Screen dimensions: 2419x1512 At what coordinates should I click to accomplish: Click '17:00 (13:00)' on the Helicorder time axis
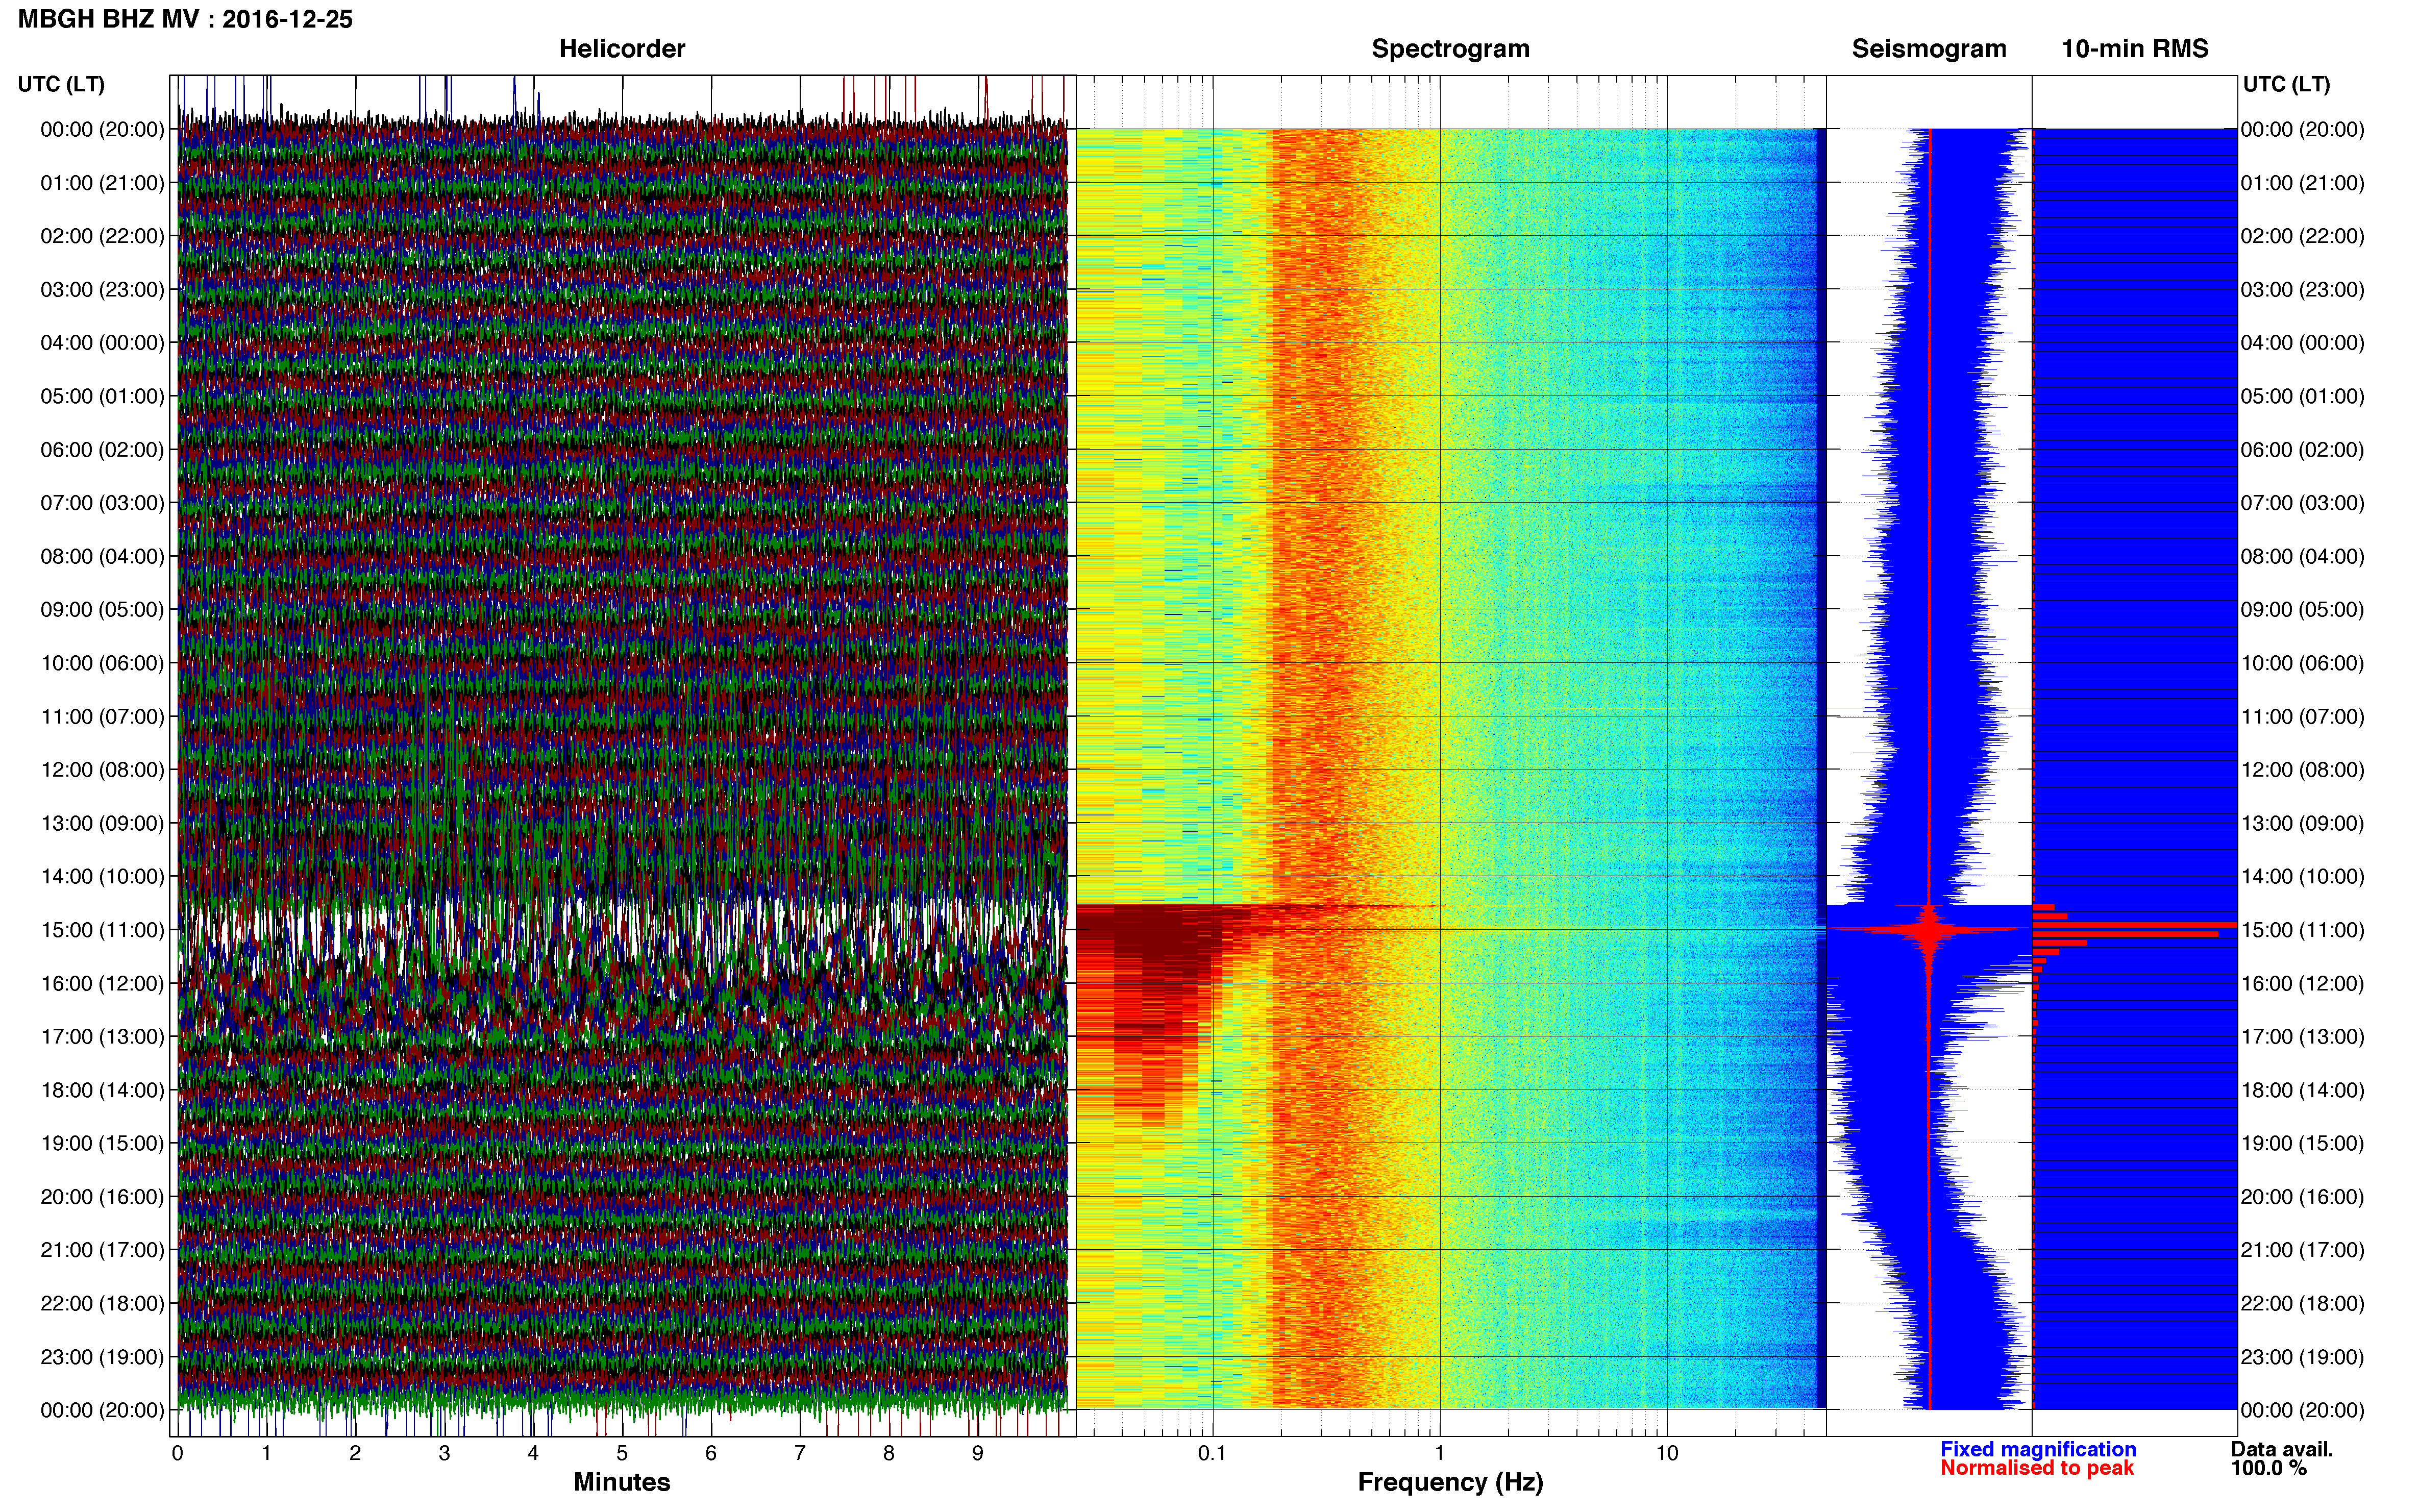tap(102, 1037)
